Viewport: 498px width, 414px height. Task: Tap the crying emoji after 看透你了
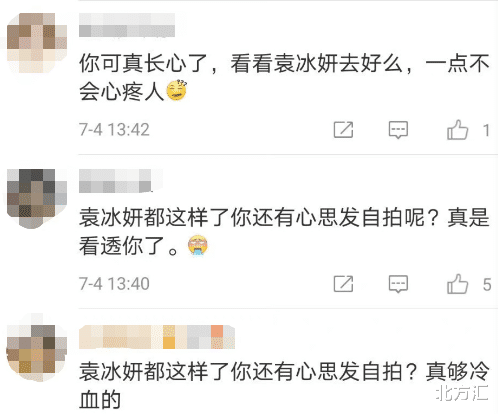click(x=198, y=245)
